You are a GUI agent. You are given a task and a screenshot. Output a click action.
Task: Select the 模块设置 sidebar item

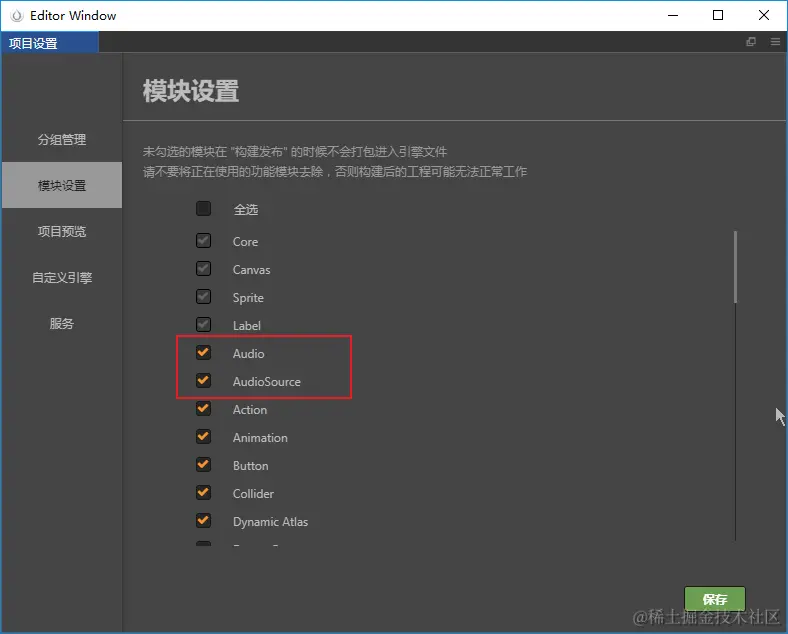pyautogui.click(x=62, y=185)
